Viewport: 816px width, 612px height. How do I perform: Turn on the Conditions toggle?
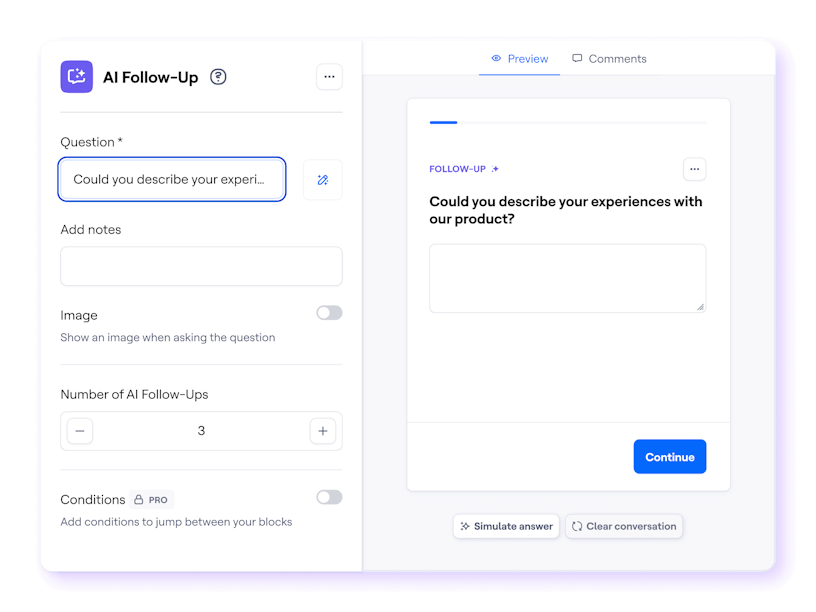pyautogui.click(x=329, y=497)
